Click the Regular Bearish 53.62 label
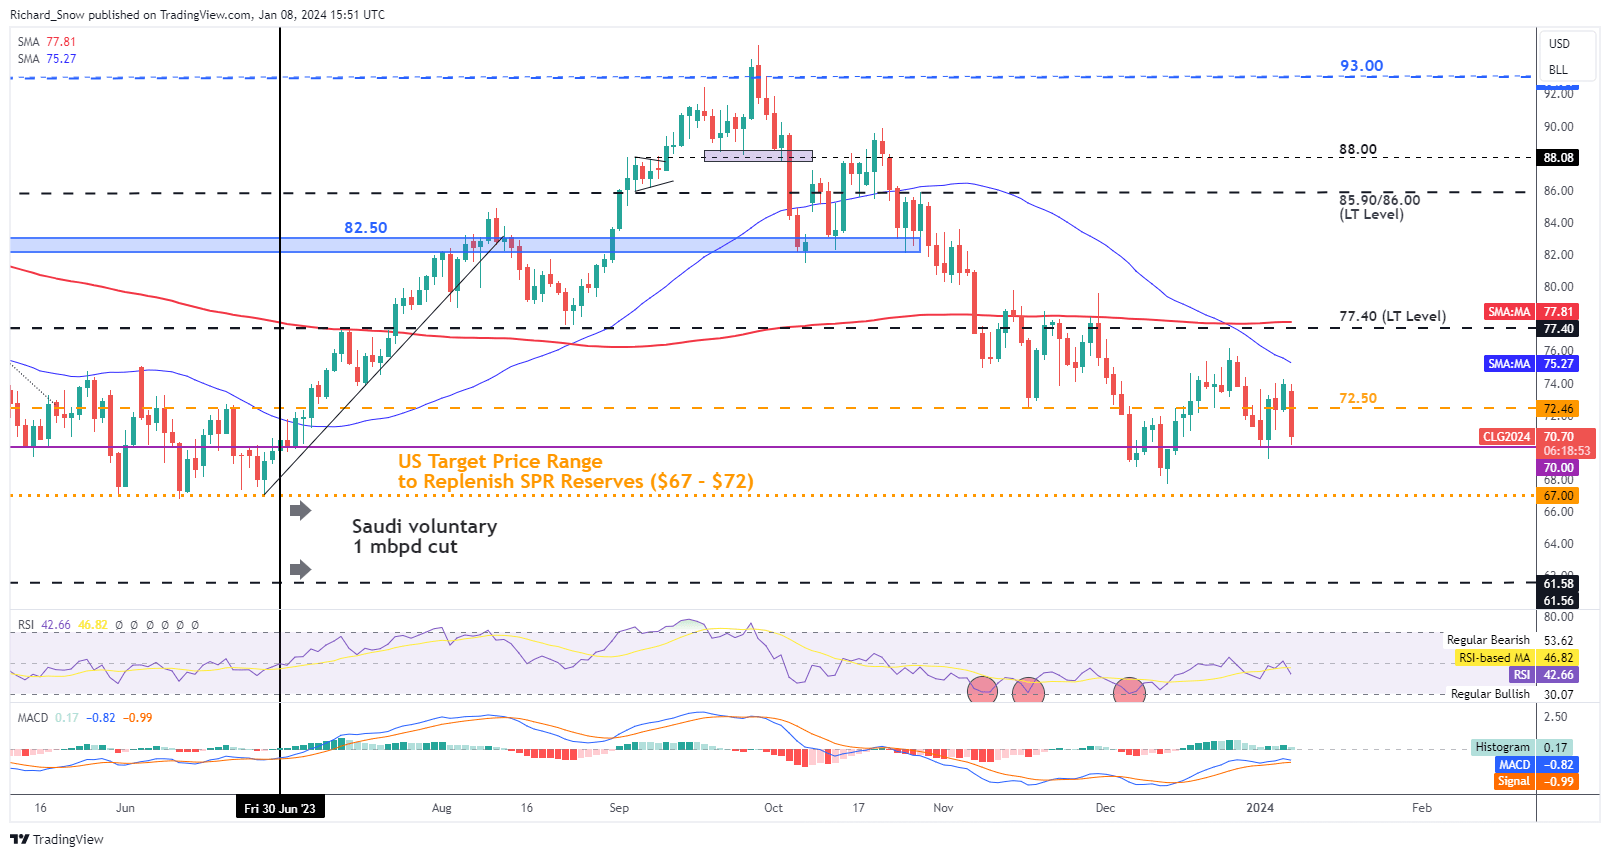Screen dimensions: 1610x857 (x=1510, y=640)
